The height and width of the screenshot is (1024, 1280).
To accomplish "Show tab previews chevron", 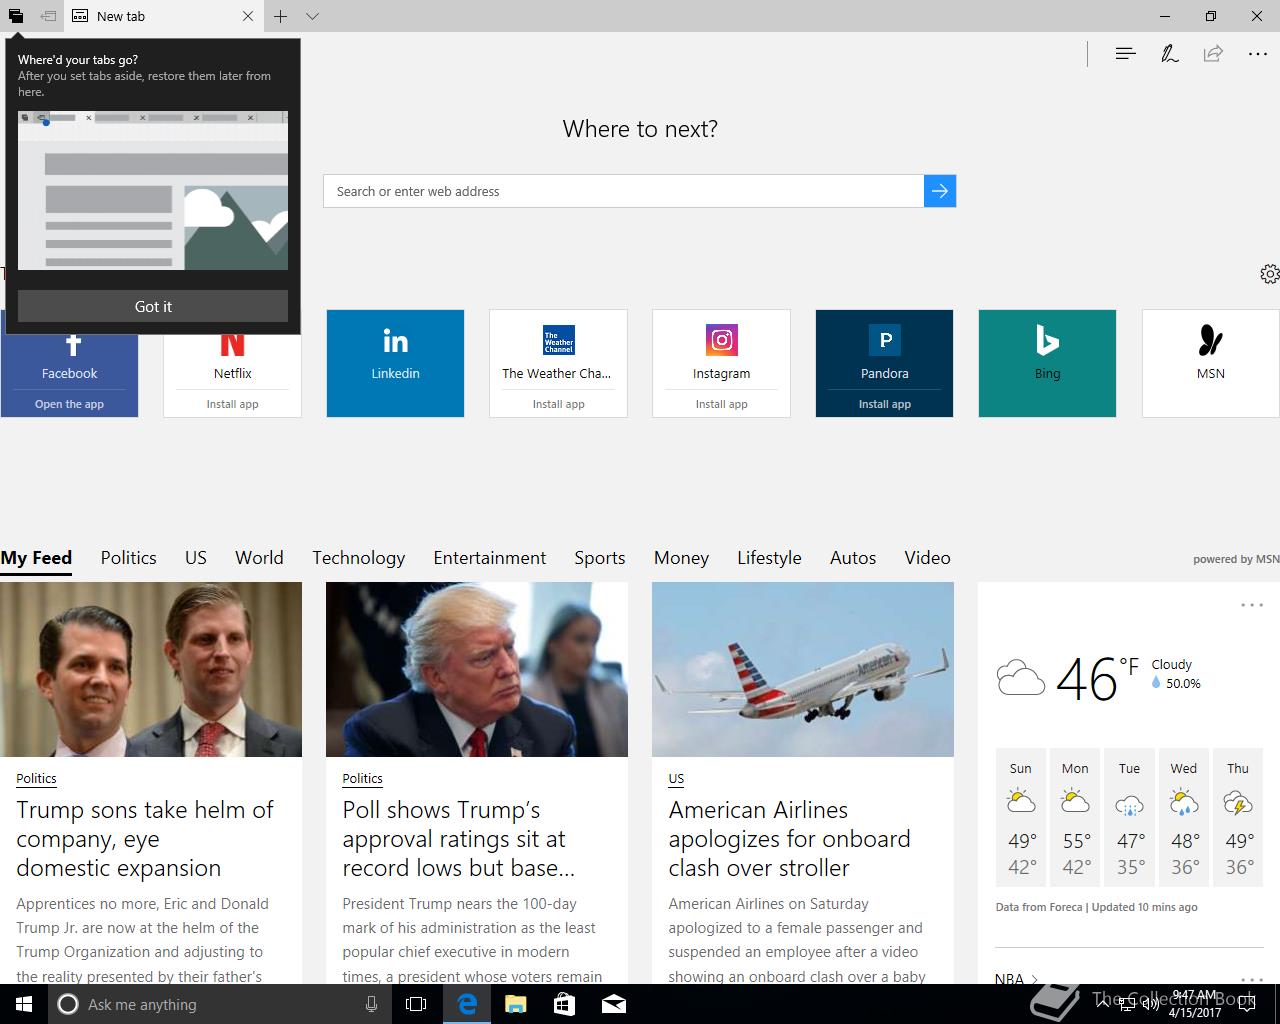I will (x=312, y=16).
